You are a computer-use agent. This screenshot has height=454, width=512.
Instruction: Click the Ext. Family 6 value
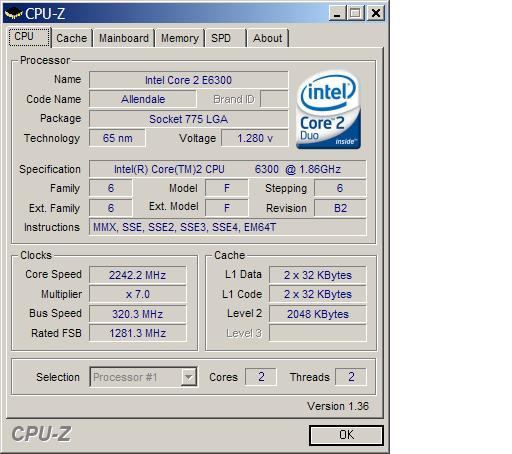coord(111,208)
